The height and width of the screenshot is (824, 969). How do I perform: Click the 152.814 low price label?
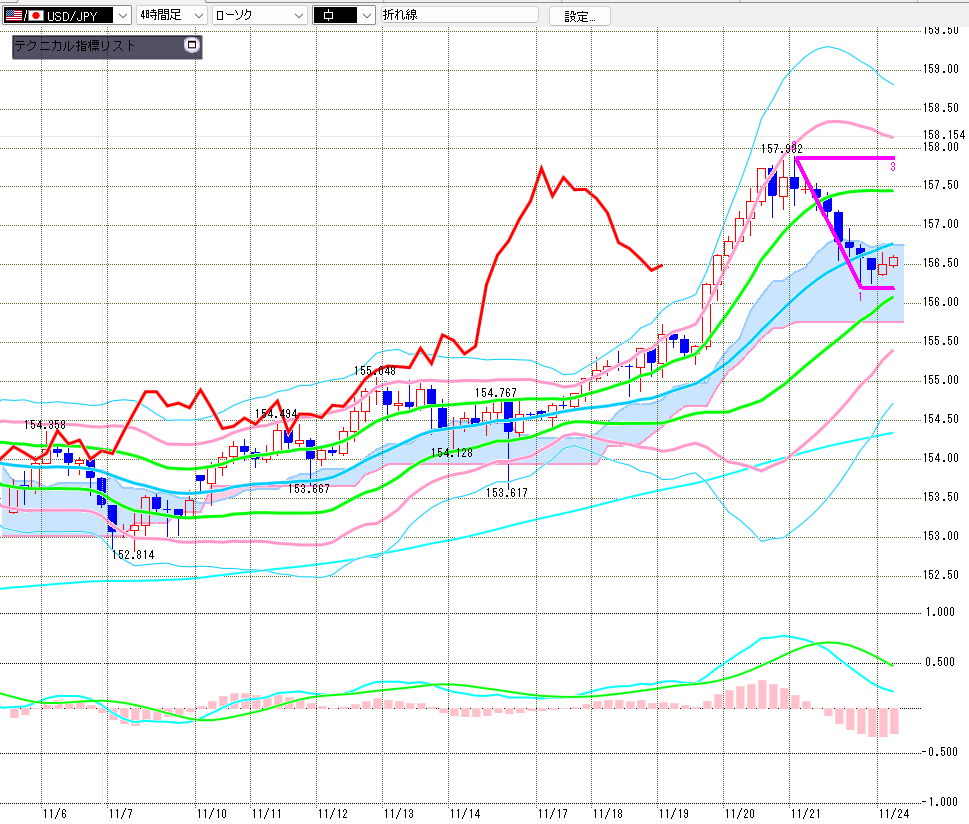[x=132, y=554]
